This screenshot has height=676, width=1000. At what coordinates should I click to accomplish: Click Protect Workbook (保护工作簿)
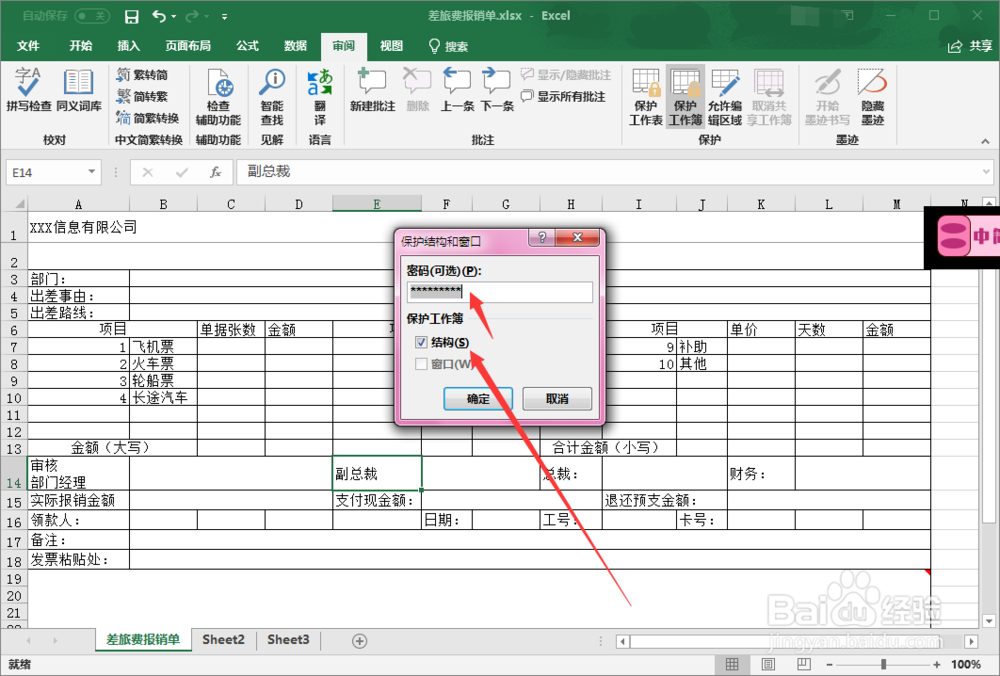686,98
